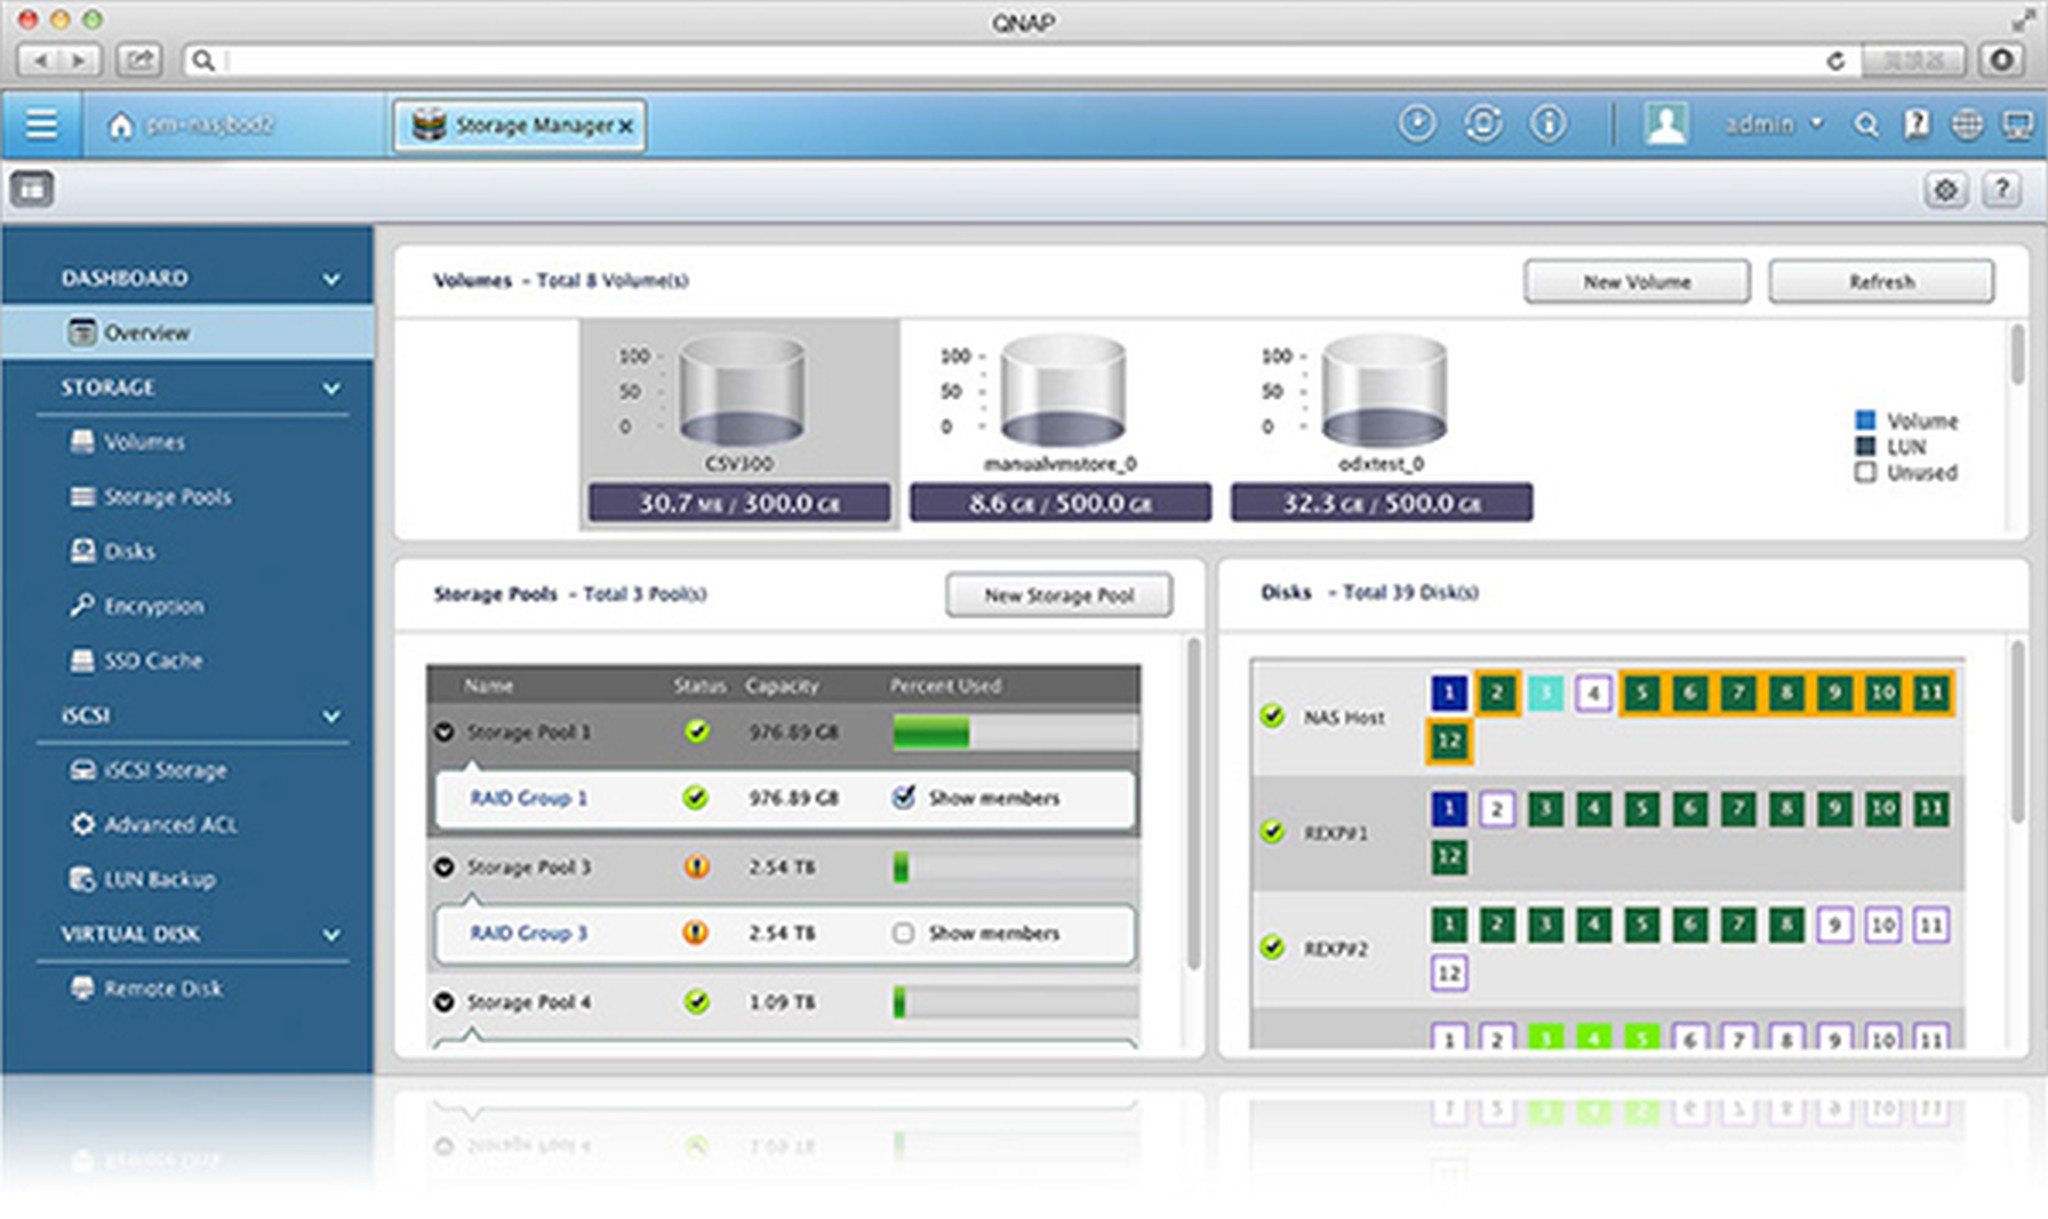Image resolution: width=2048 pixels, height=1219 pixels.
Task: Click the New Storage Pool button
Action: tap(1058, 595)
